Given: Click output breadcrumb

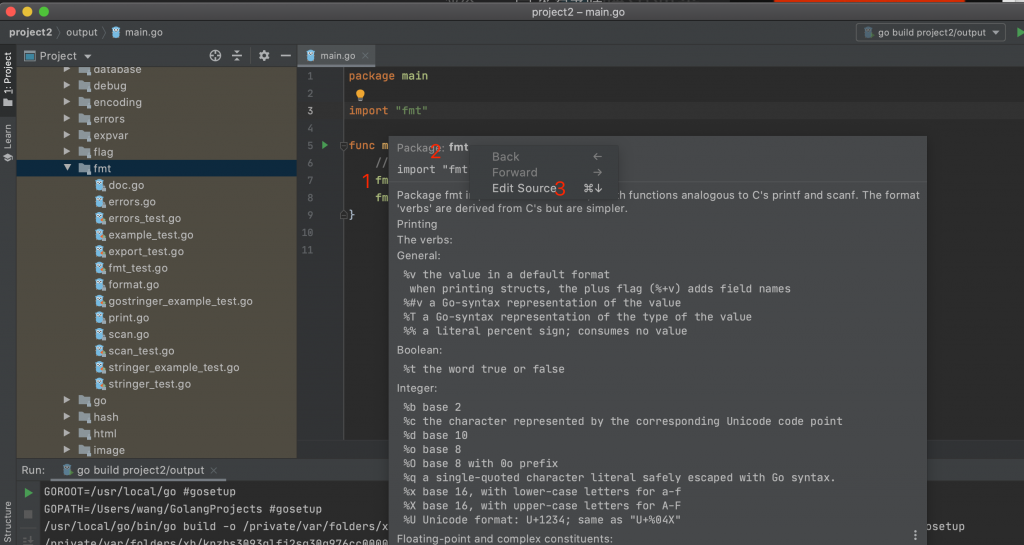Looking at the screenshot, I should (82, 32).
